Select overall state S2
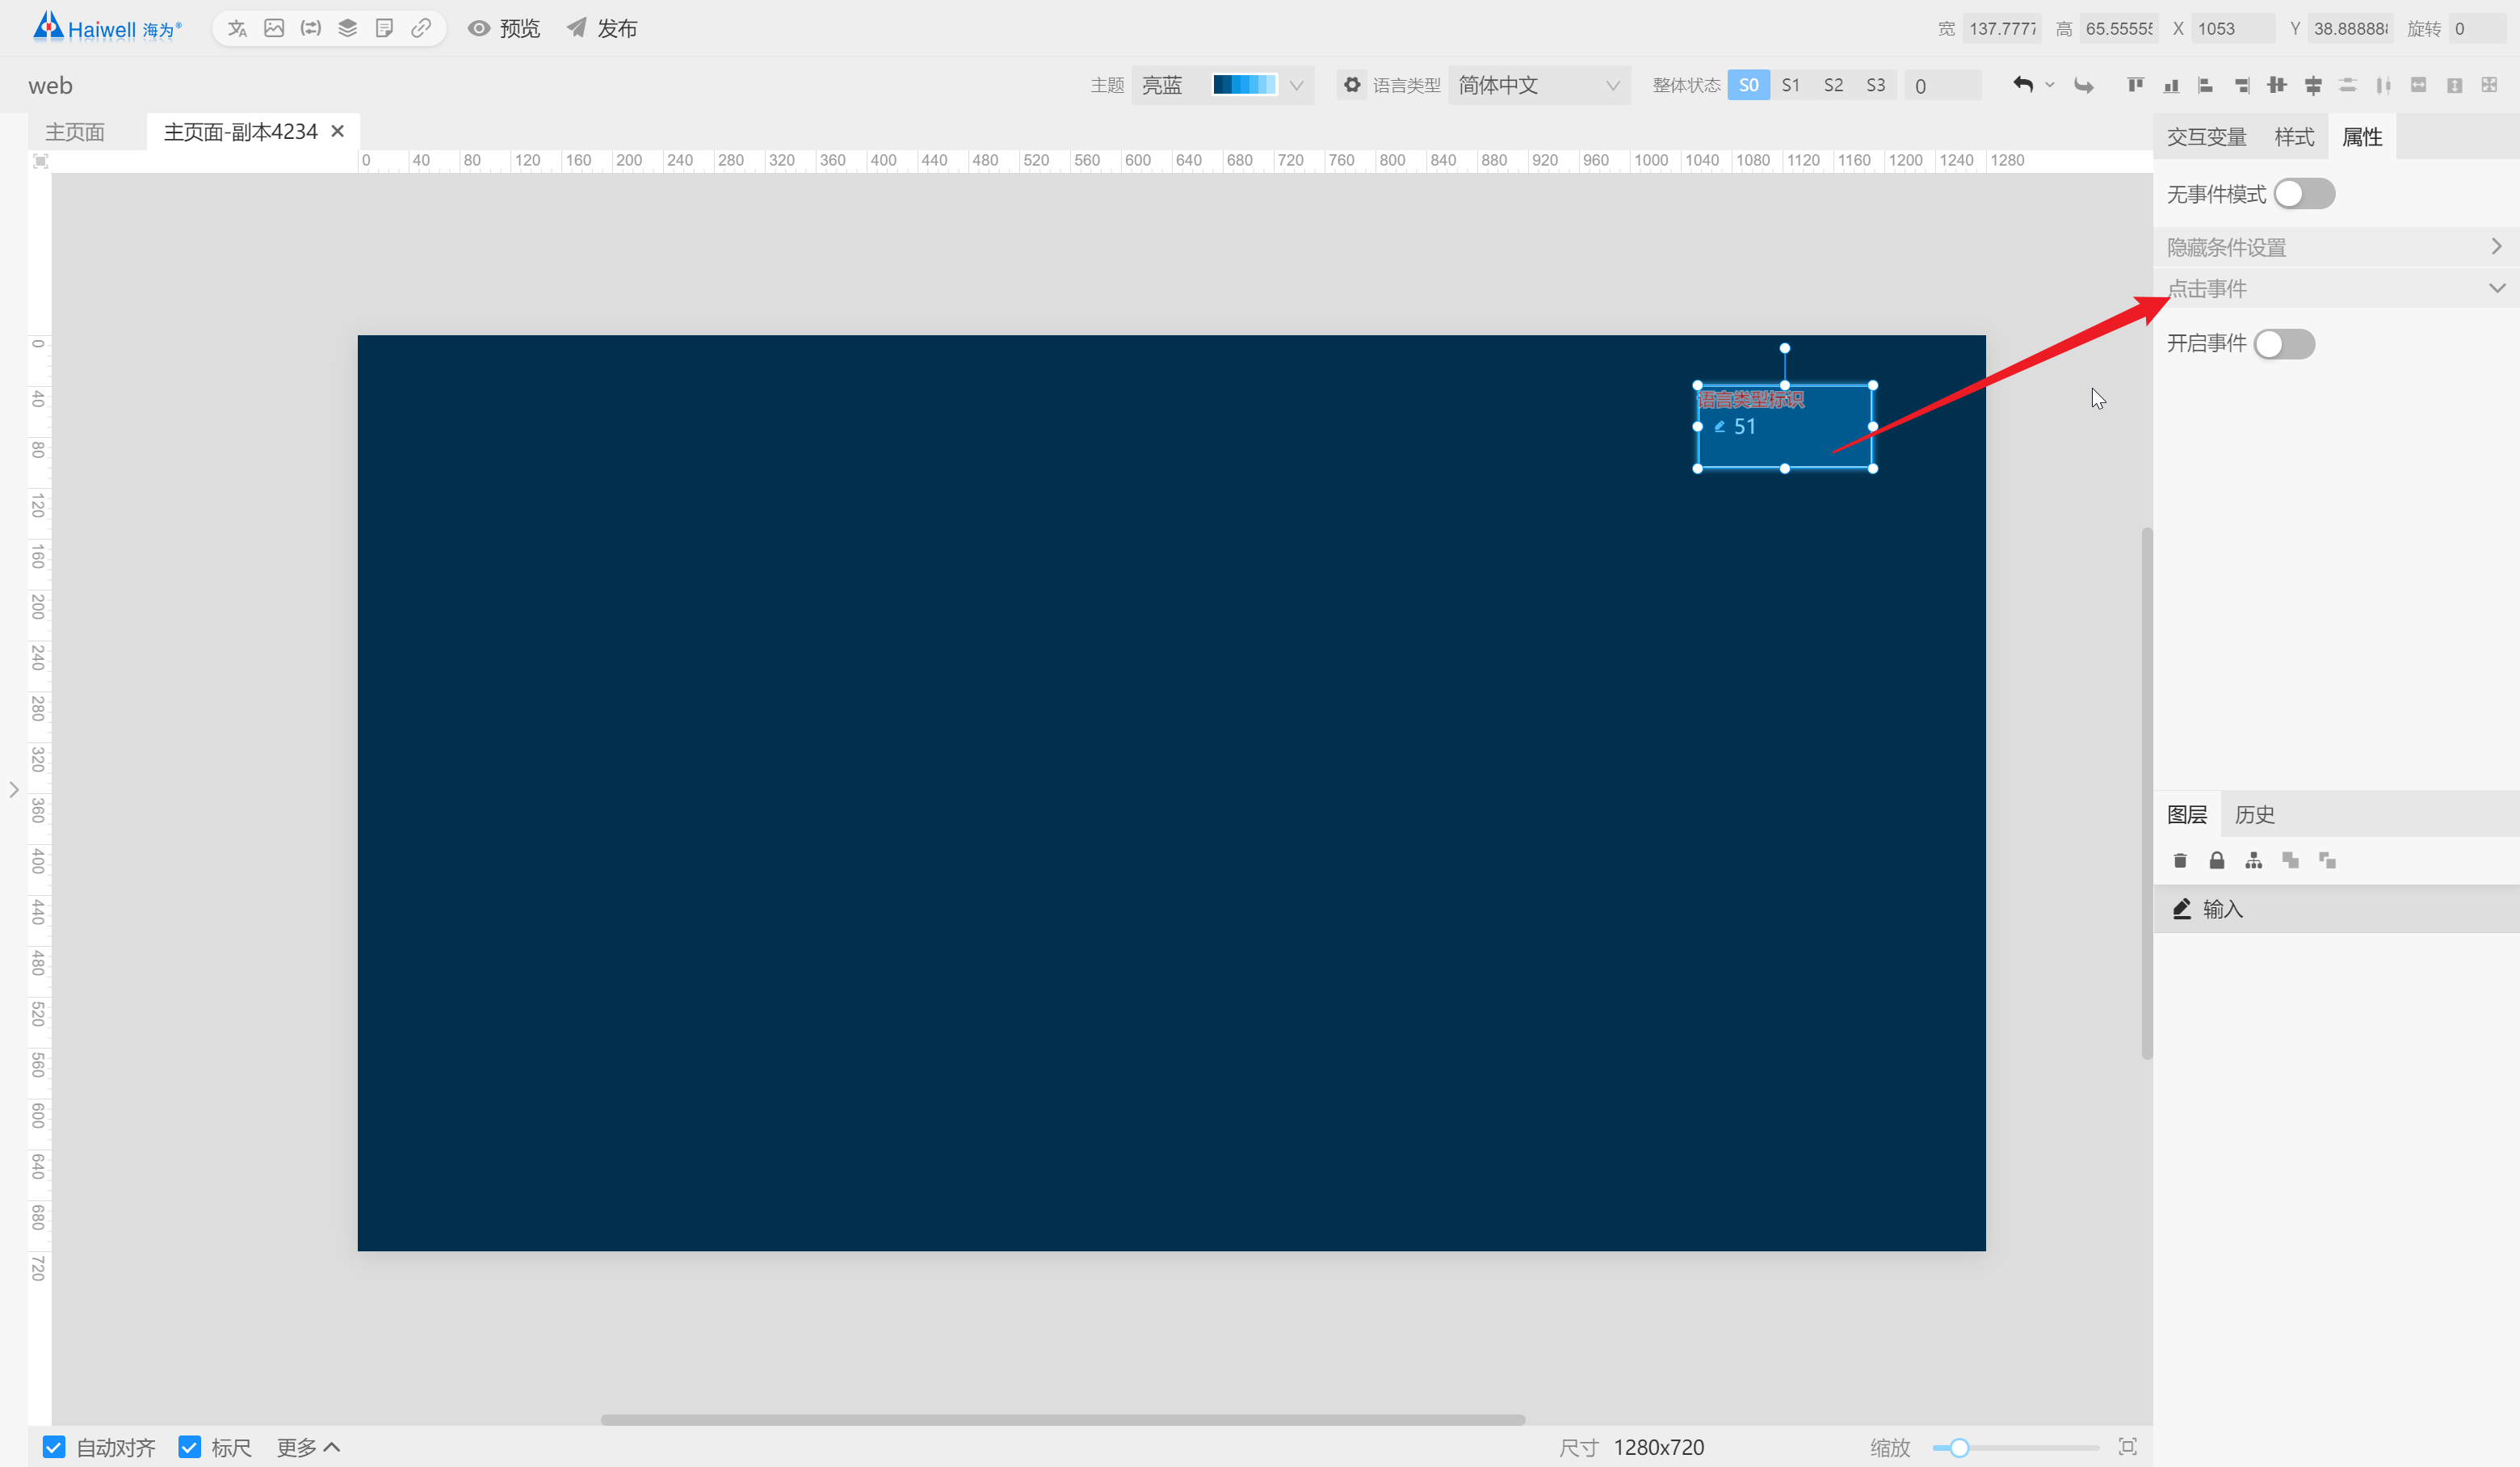2520x1467 pixels. click(x=1833, y=85)
